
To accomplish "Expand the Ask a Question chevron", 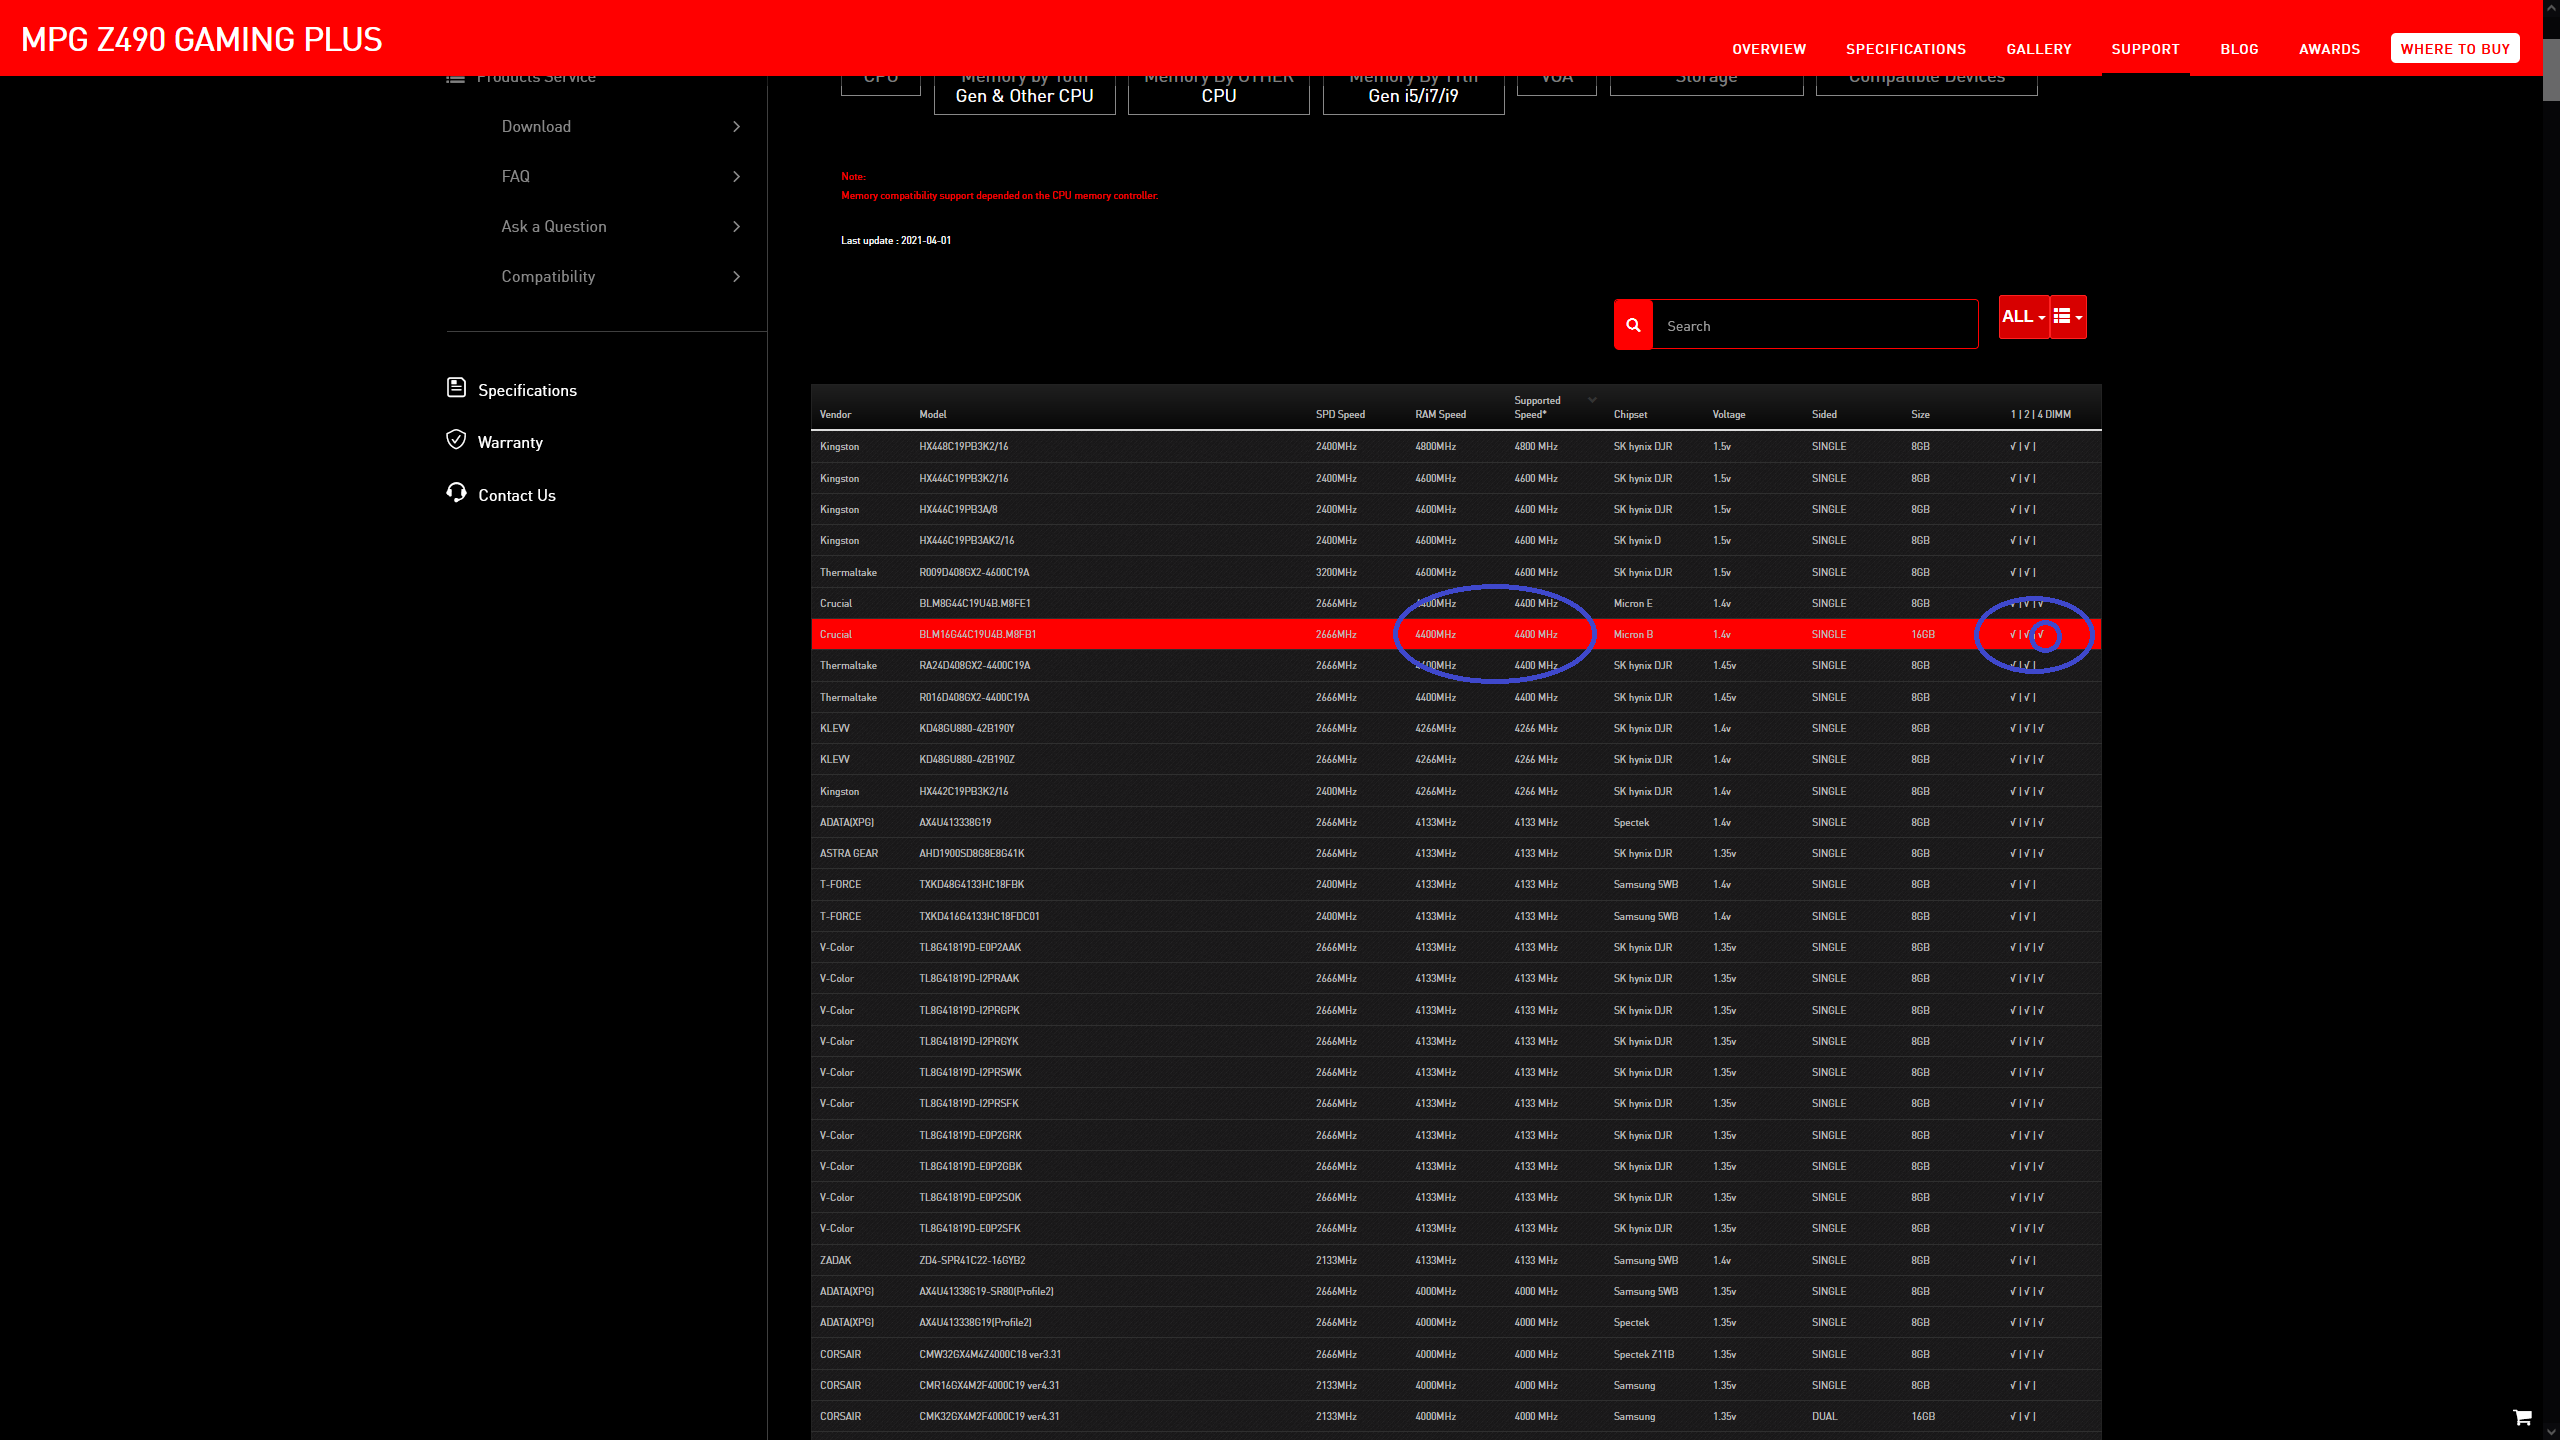I will click(737, 227).
